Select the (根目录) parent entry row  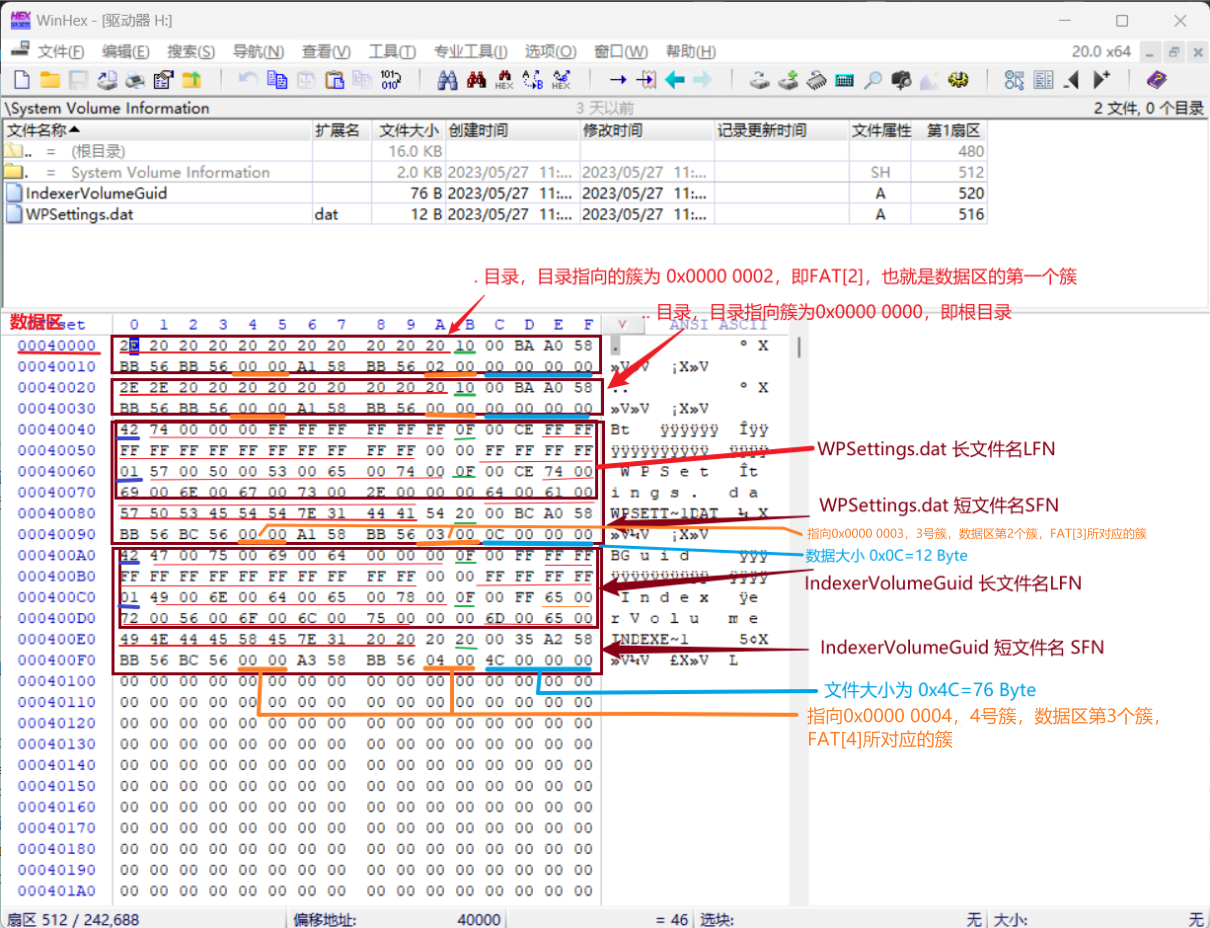[495, 151]
